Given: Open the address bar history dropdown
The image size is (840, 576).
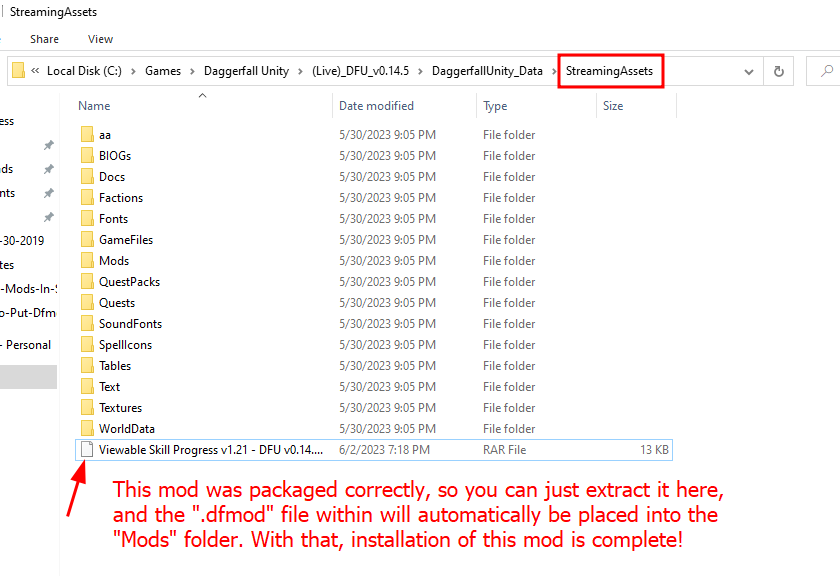Looking at the screenshot, I should coord(749,72).
